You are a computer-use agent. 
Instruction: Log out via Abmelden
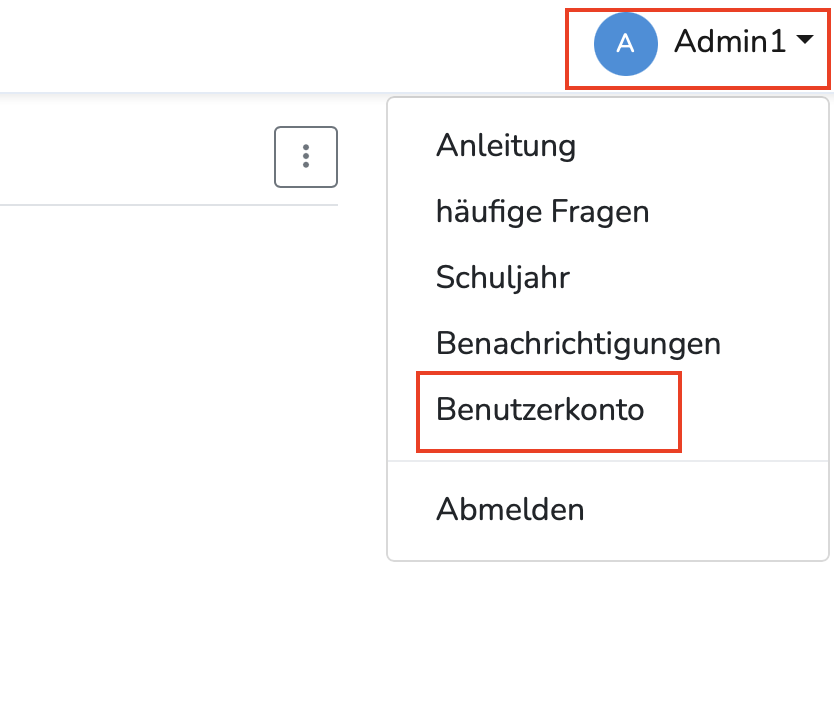pos(510,509)
